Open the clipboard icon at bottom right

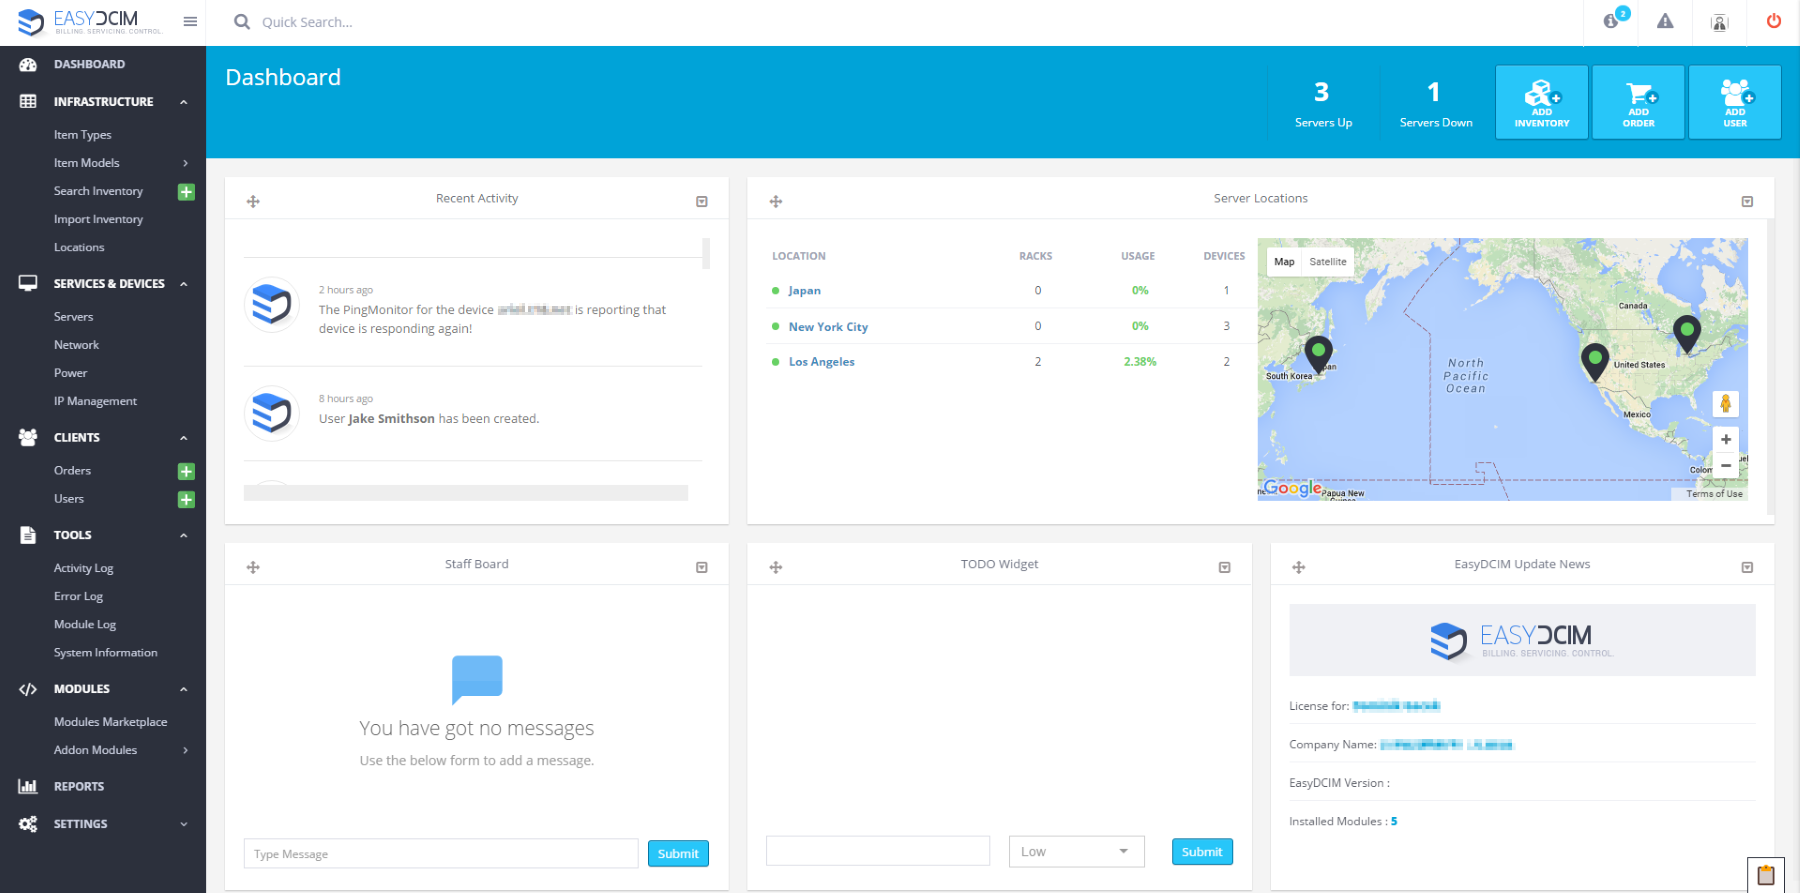[x=1766, y=875]
